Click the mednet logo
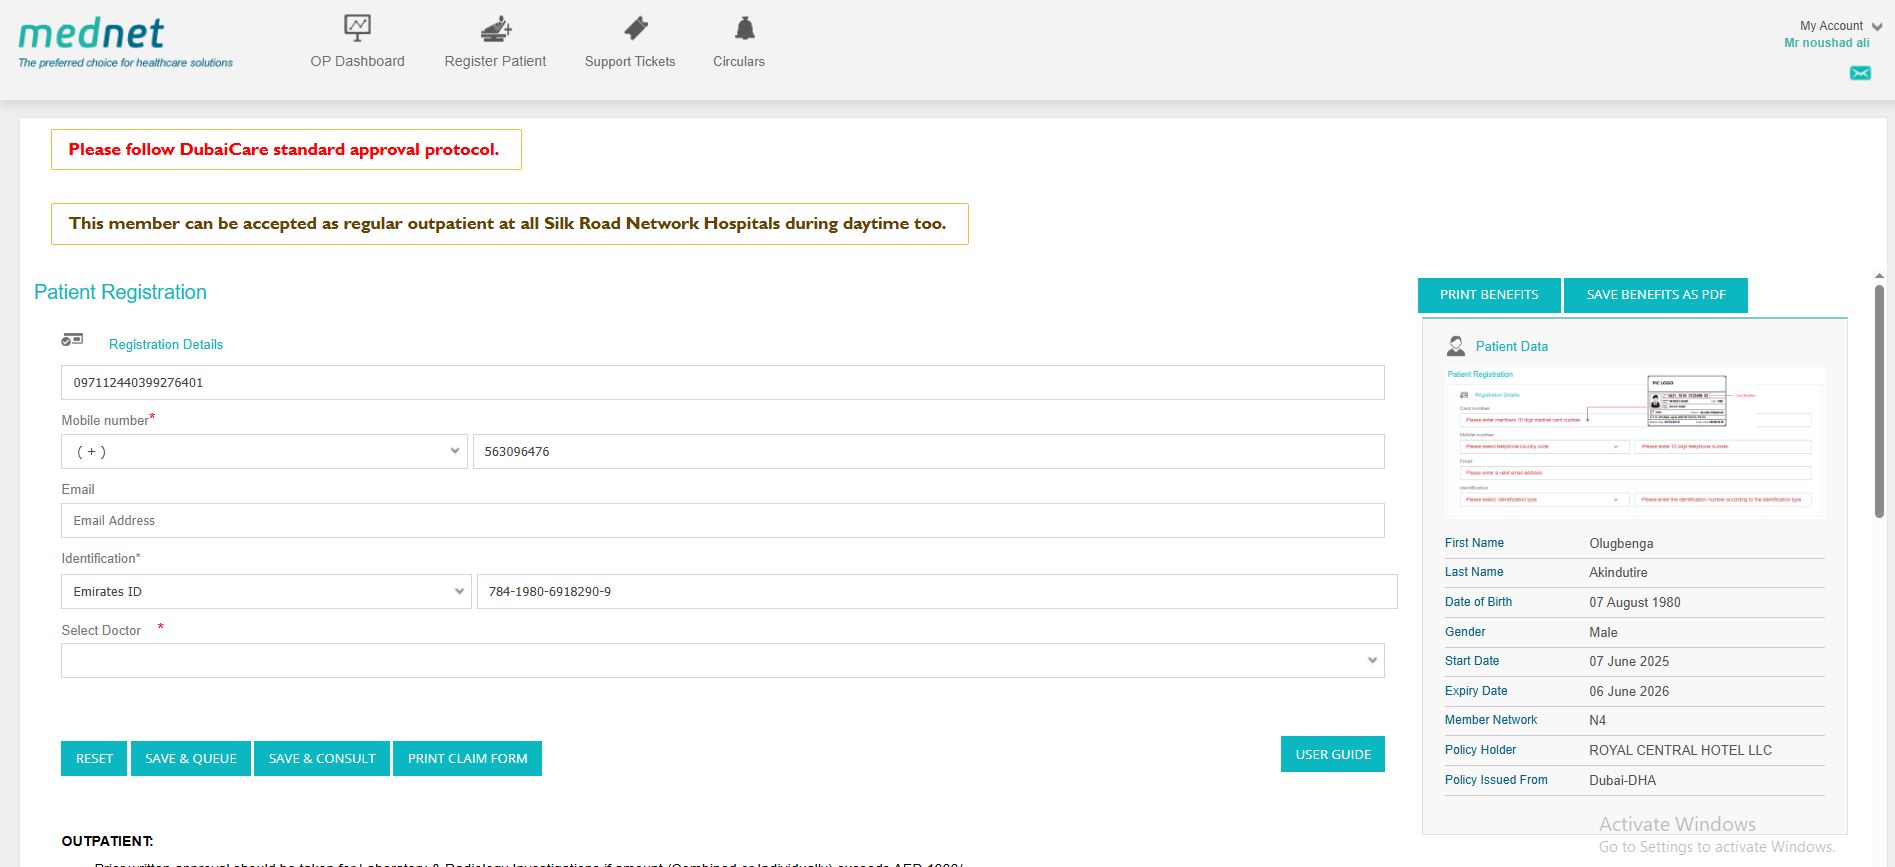The image size is (1895, 867). [125, 44]
